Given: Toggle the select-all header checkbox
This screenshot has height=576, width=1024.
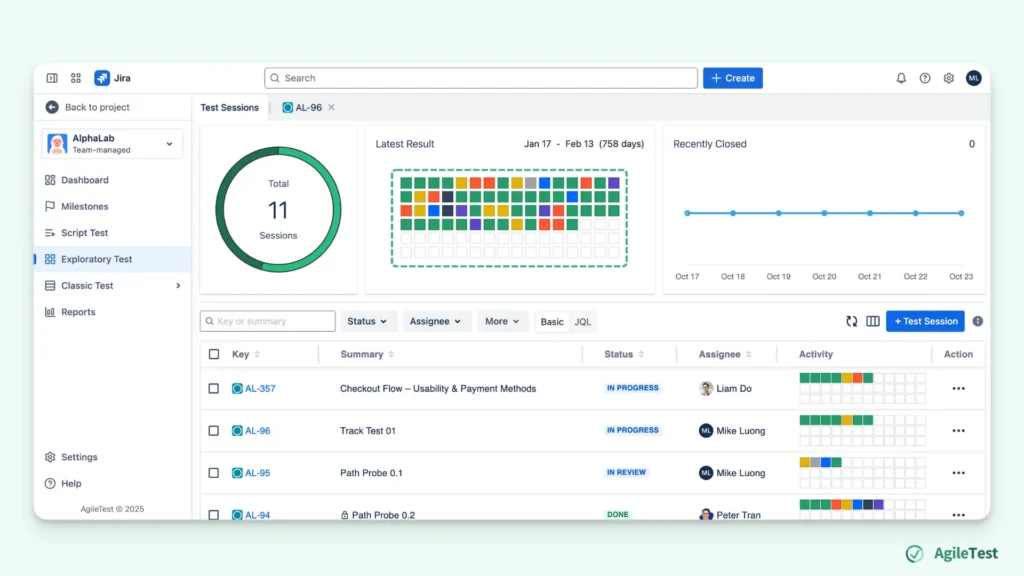Looking at the screenshot, I should (x=214, y=354).
